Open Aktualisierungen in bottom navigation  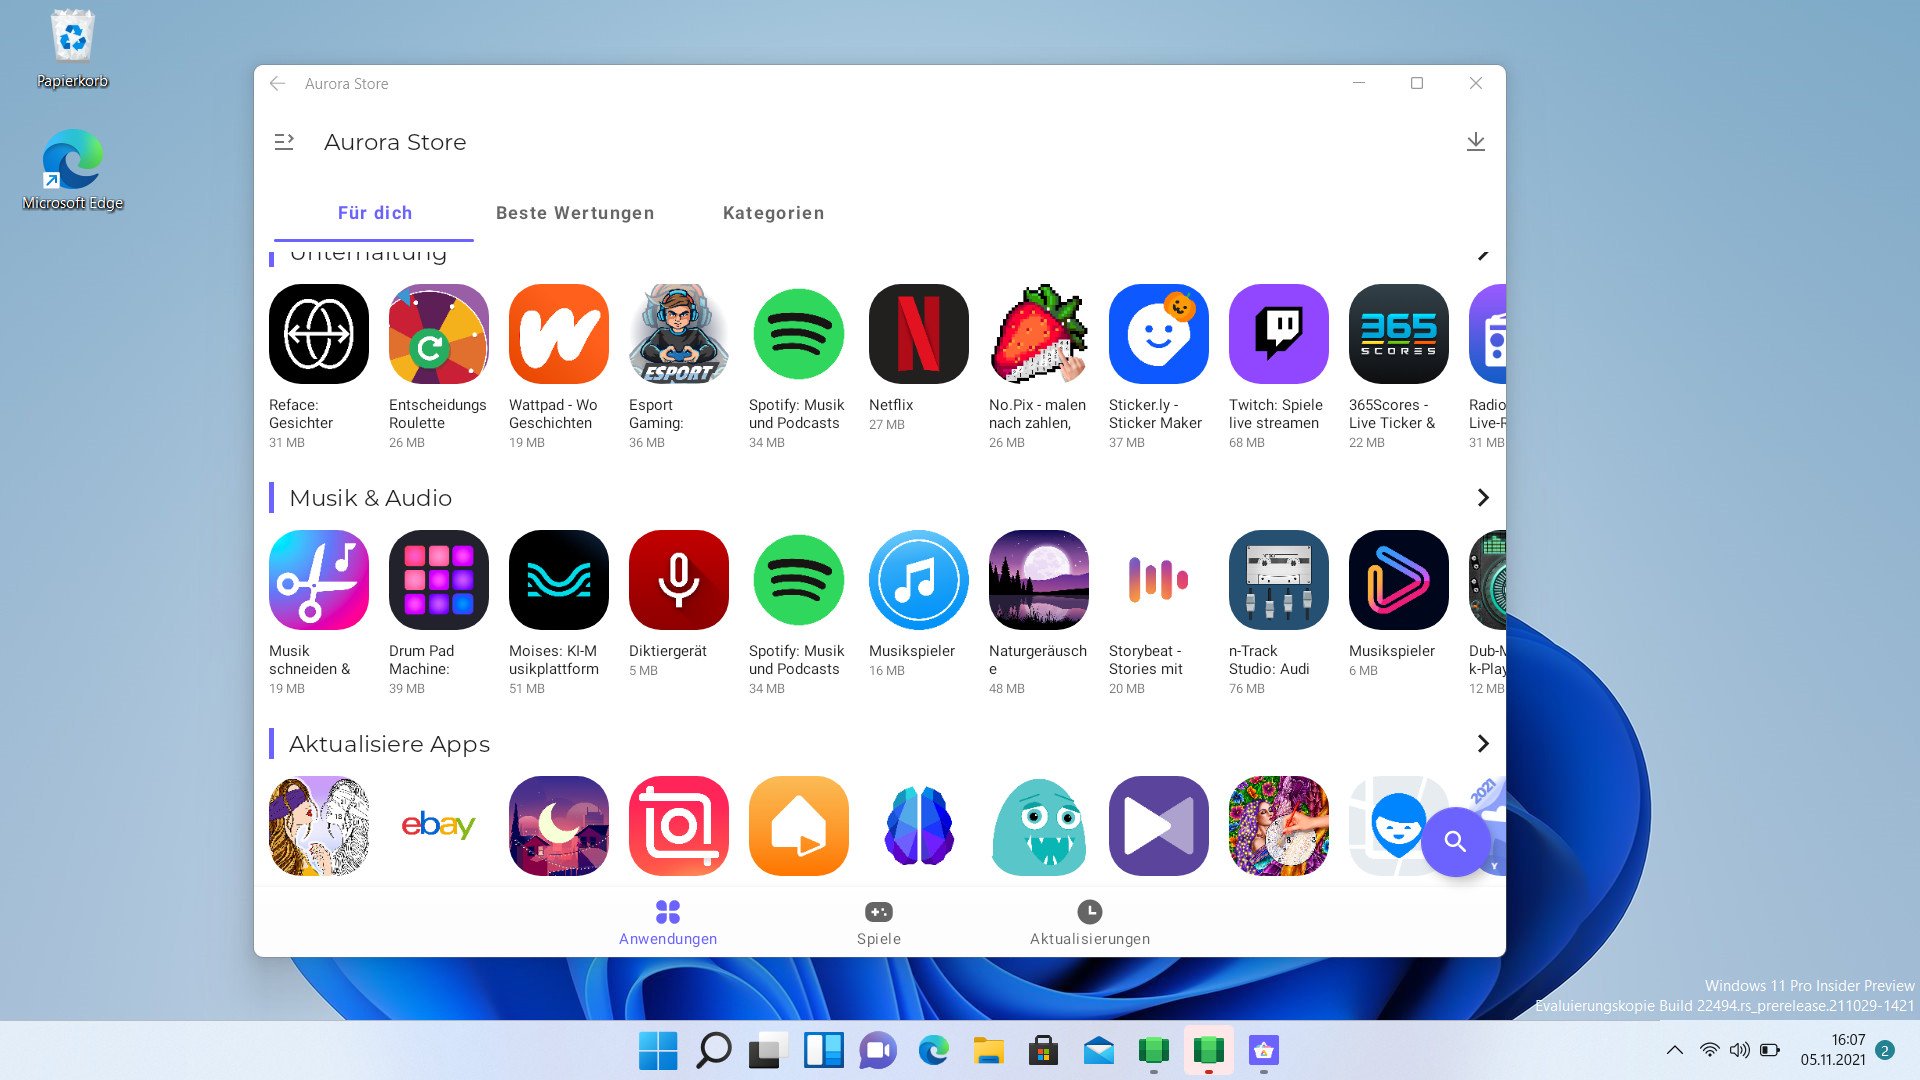pyautogui.click(x=1089, y=922)
